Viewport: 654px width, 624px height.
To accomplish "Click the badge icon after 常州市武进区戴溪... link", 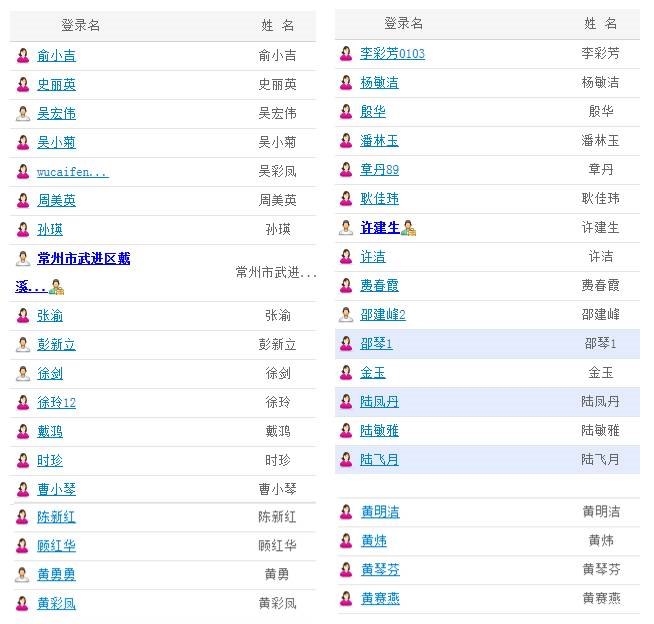I will (56, 287).
